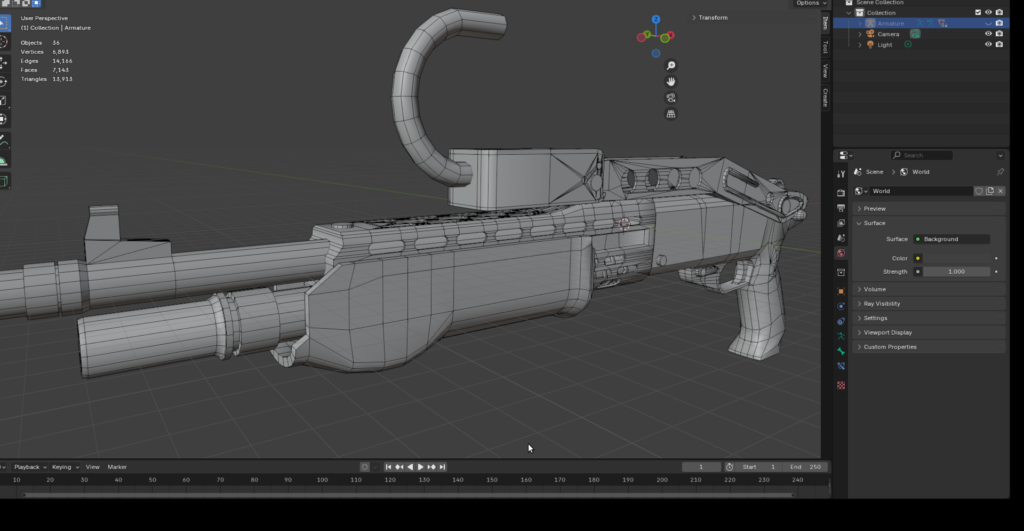
Task: Click the zoom magnifier viewport icon
Action: pyautogui.click(x=671, y=65)
